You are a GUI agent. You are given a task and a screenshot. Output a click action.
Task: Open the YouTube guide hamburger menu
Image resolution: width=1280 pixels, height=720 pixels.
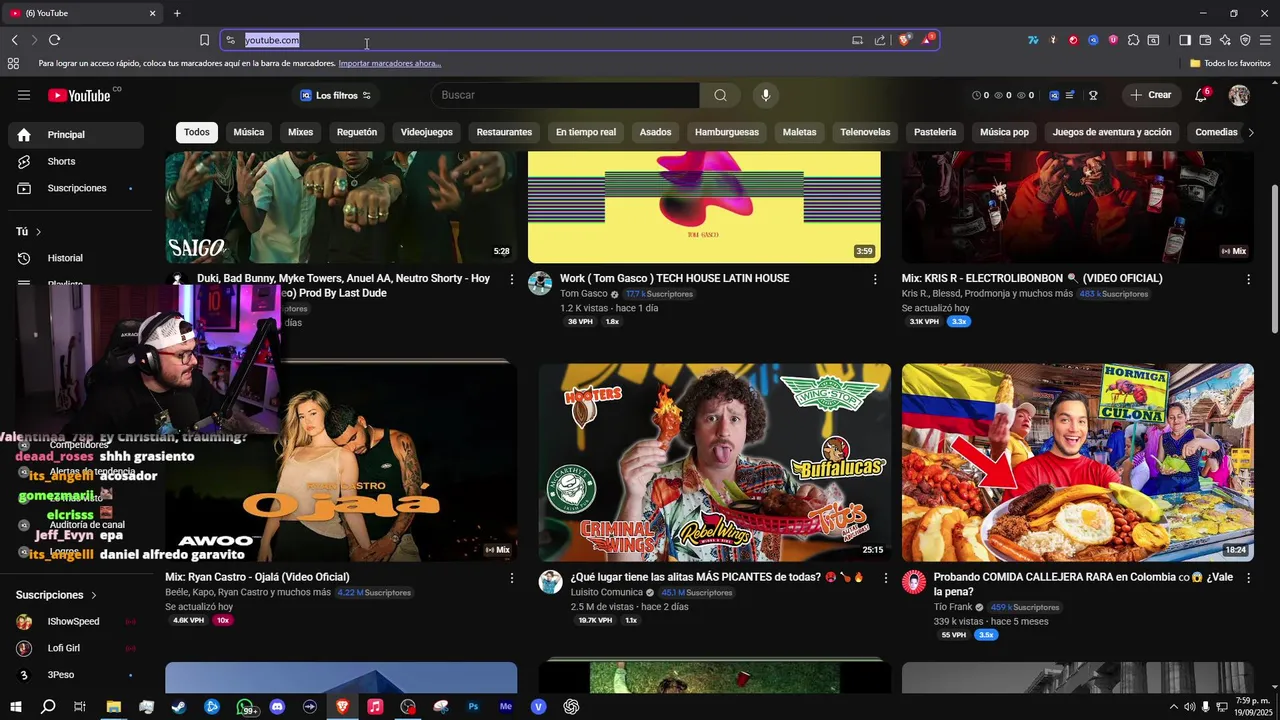24,95
